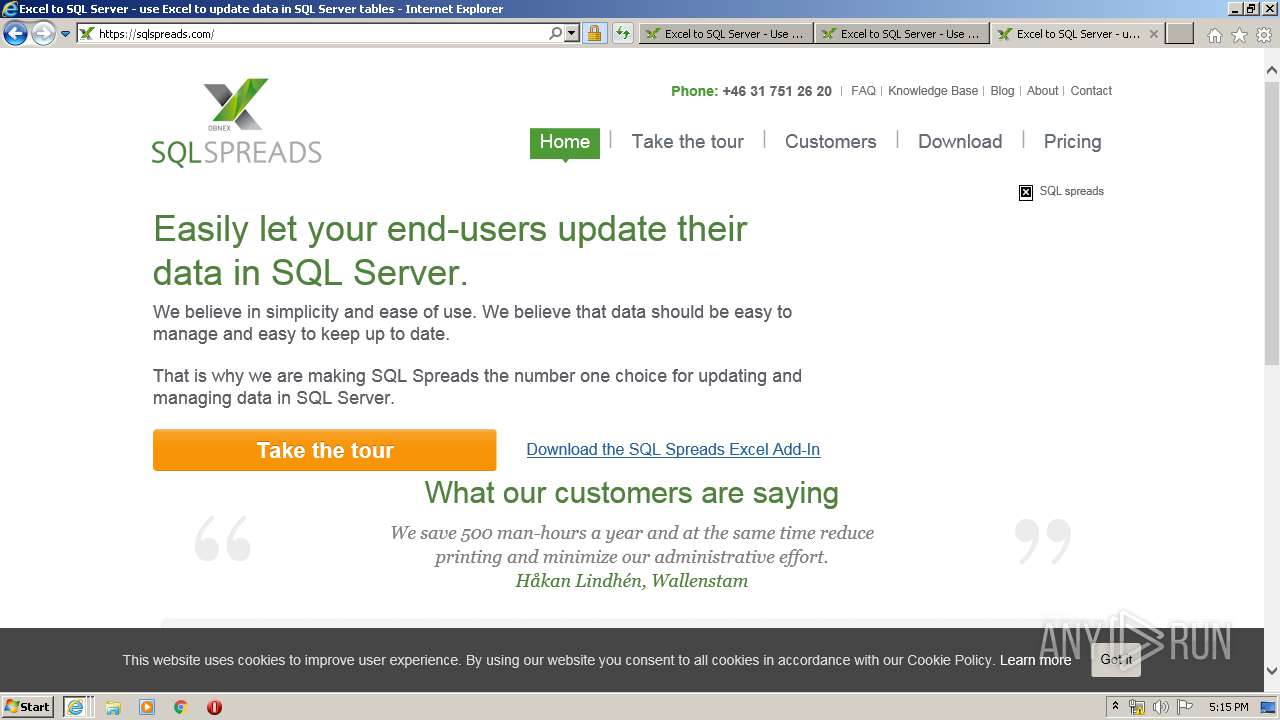Click the search magnifier in address bar
The image size is (1280, 720).
click(x=556, y=33)
